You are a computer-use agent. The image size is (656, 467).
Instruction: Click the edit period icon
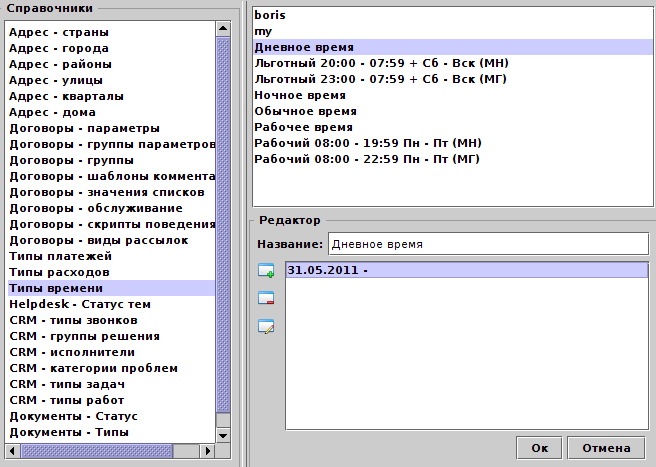point(265,326)
